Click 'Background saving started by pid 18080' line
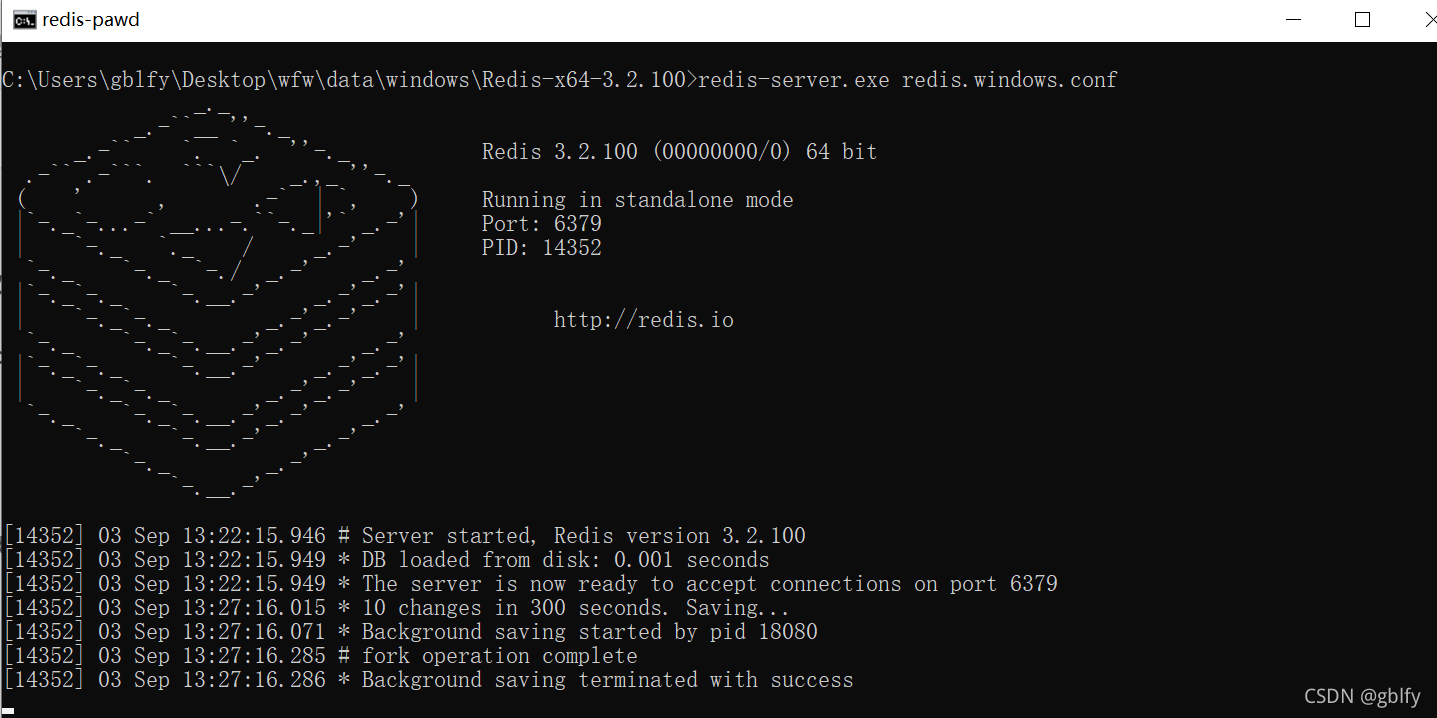The image size is (1437, 718). [411, 632]
